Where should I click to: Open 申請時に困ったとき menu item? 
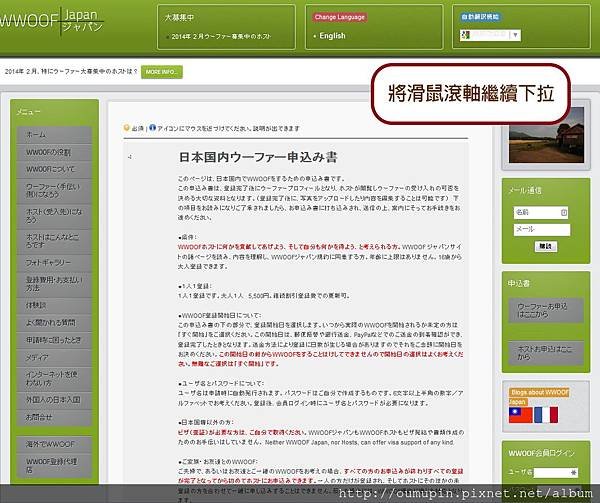[x=54, y=340]
